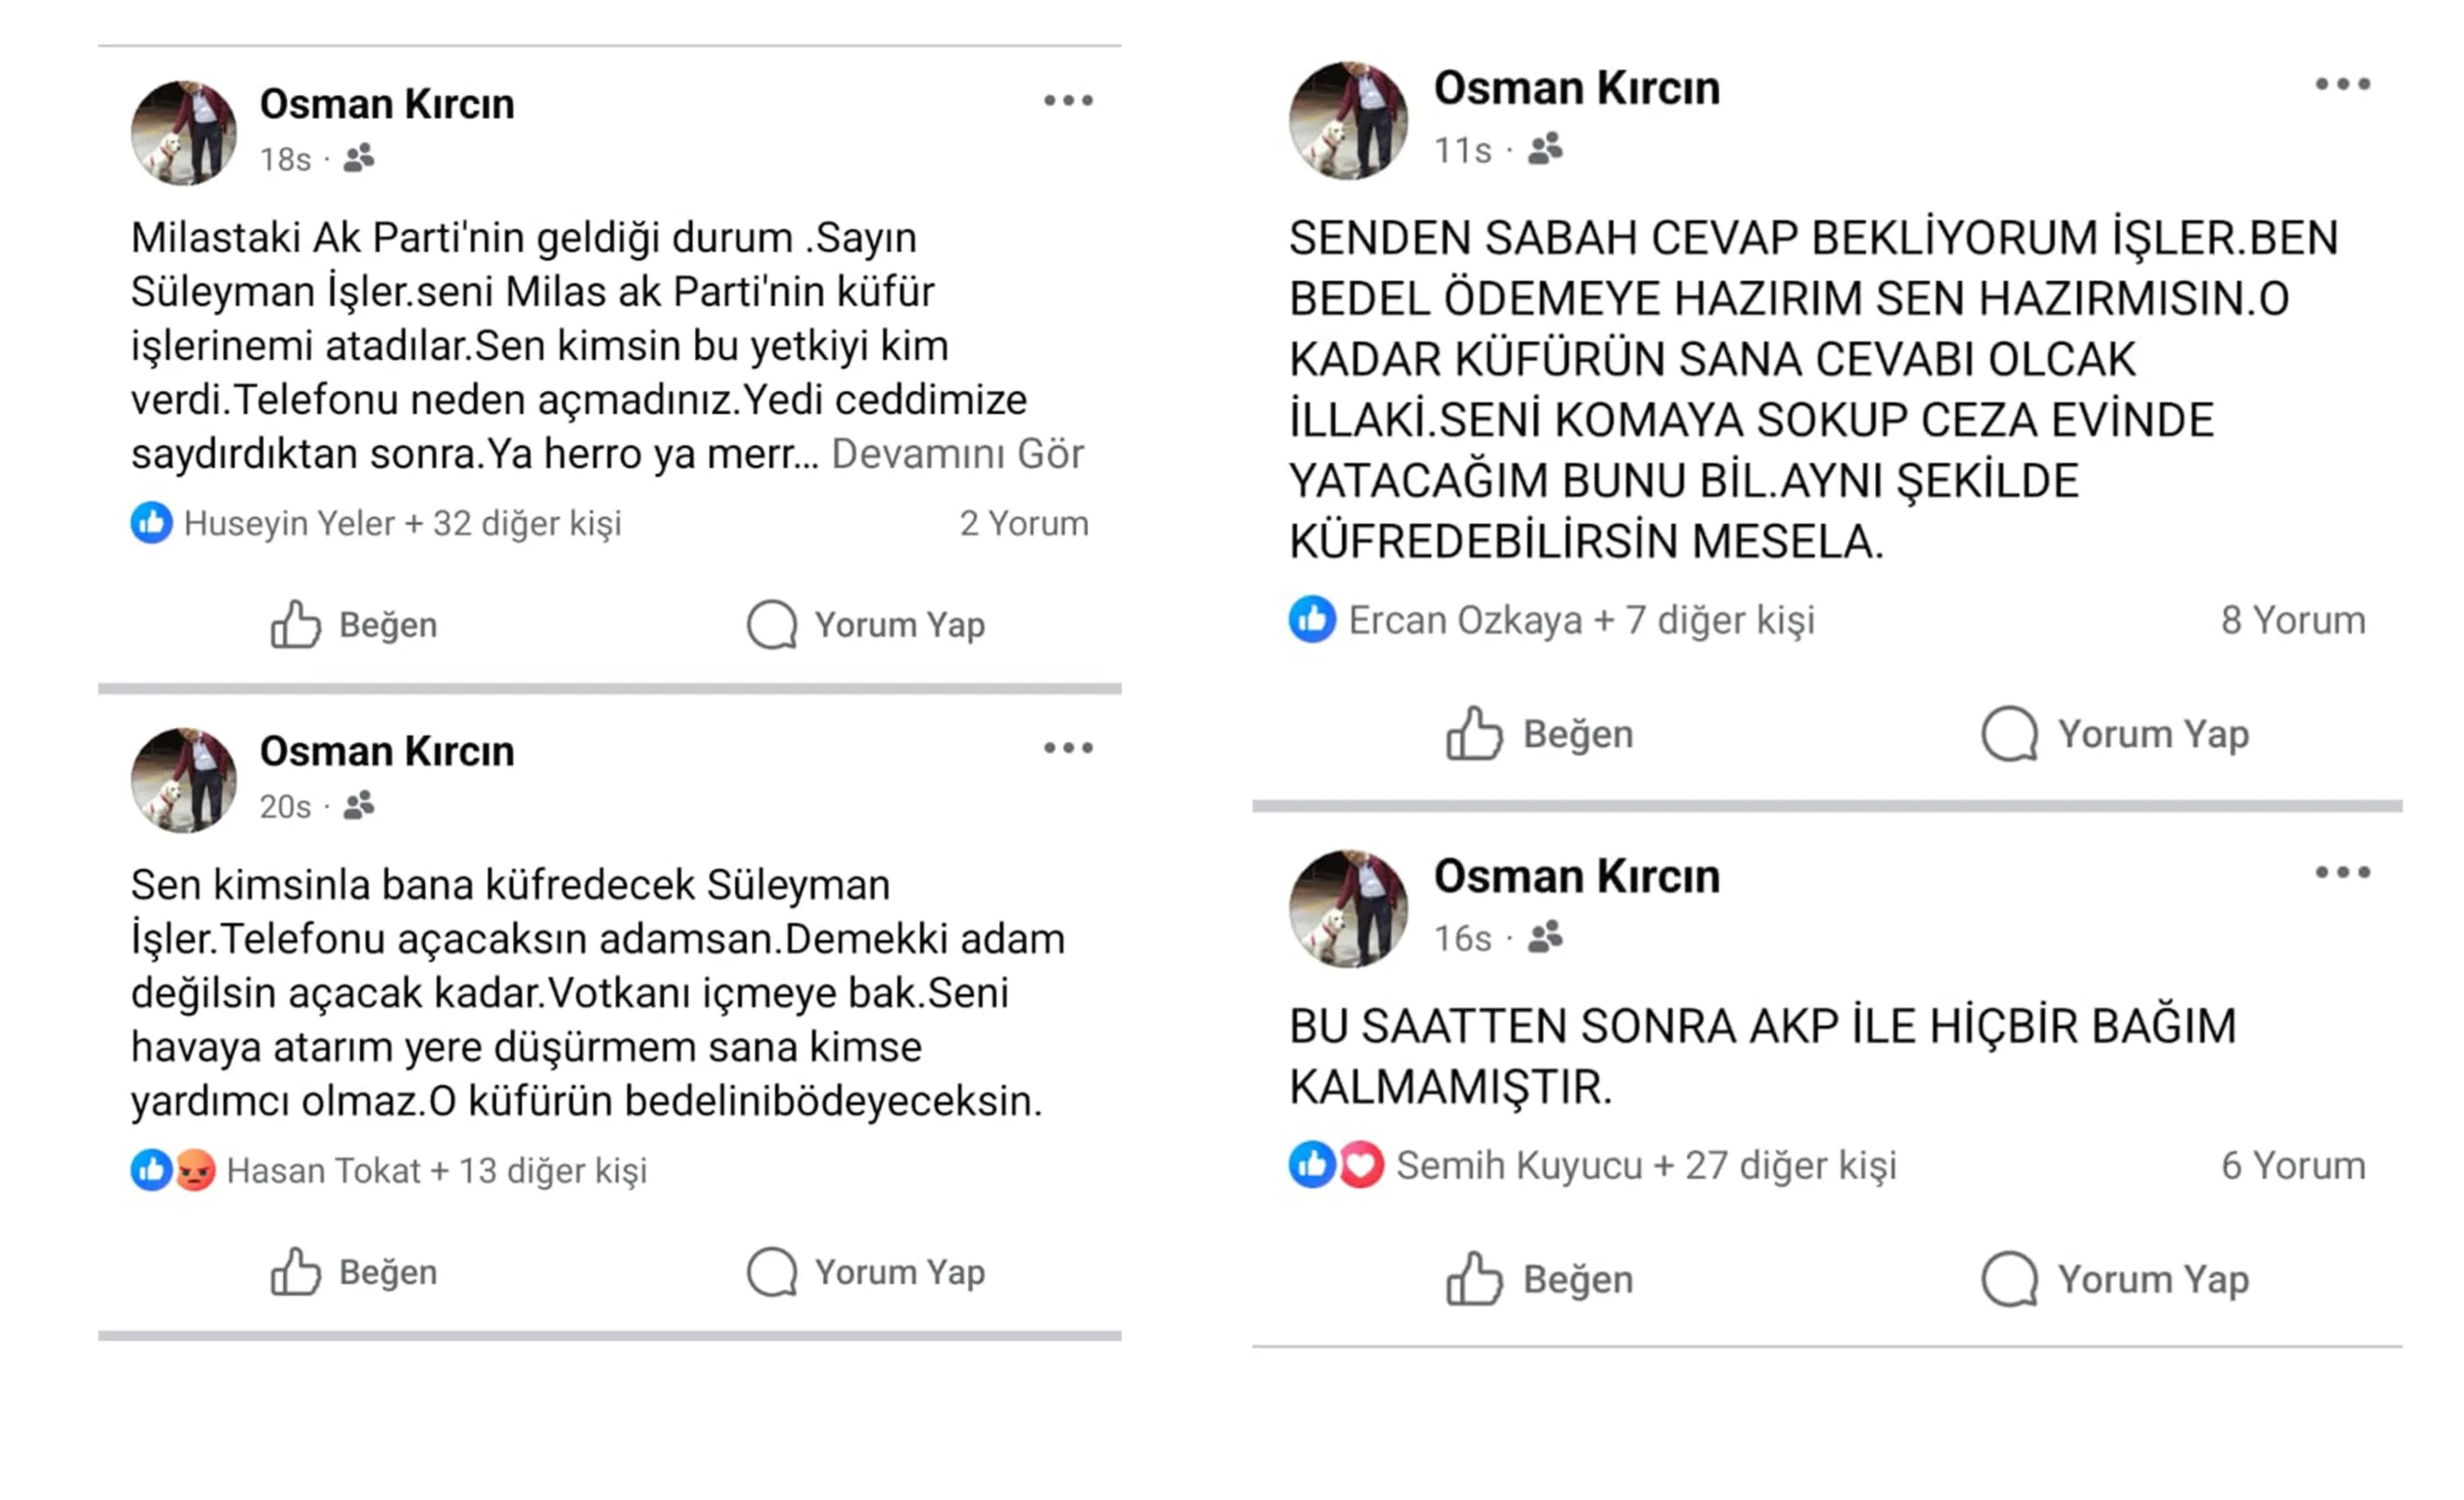View the 6 Yorum comments
2464x1500 pixels.
tap(2293, 1166)
